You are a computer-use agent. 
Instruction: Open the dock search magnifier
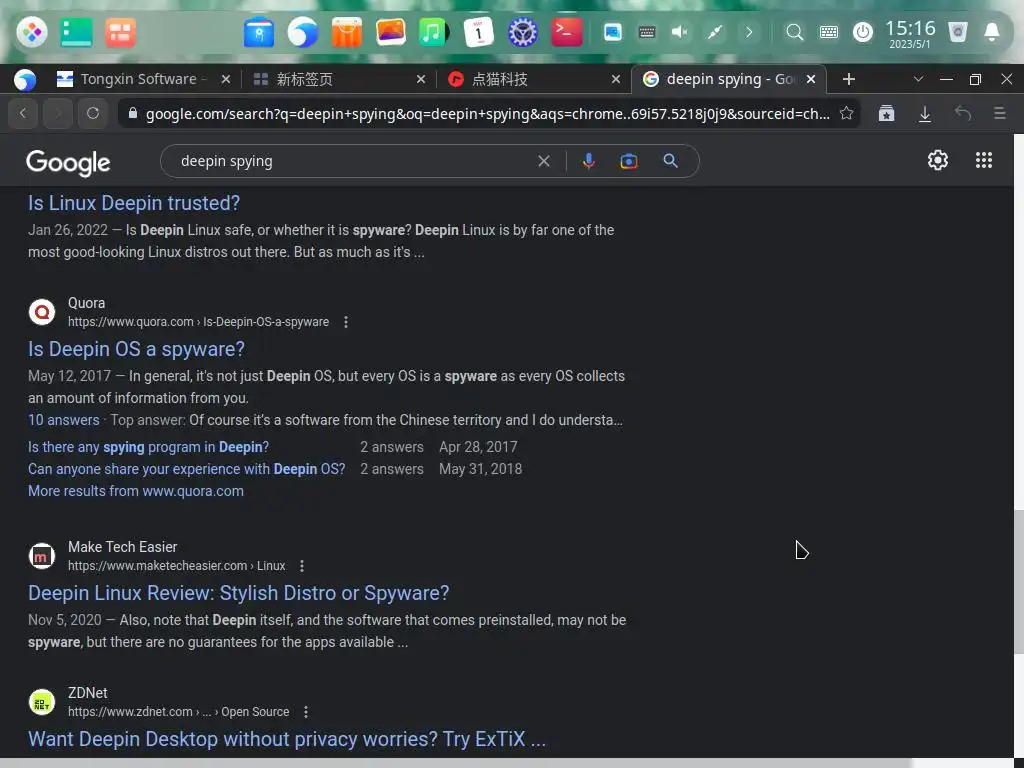coord(794,32)
